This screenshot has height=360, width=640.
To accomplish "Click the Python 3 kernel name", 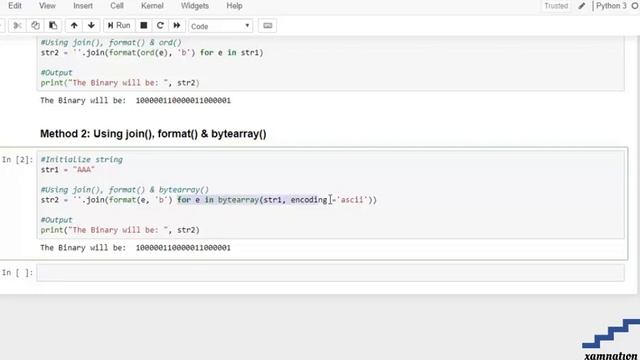I will (611, 6).
